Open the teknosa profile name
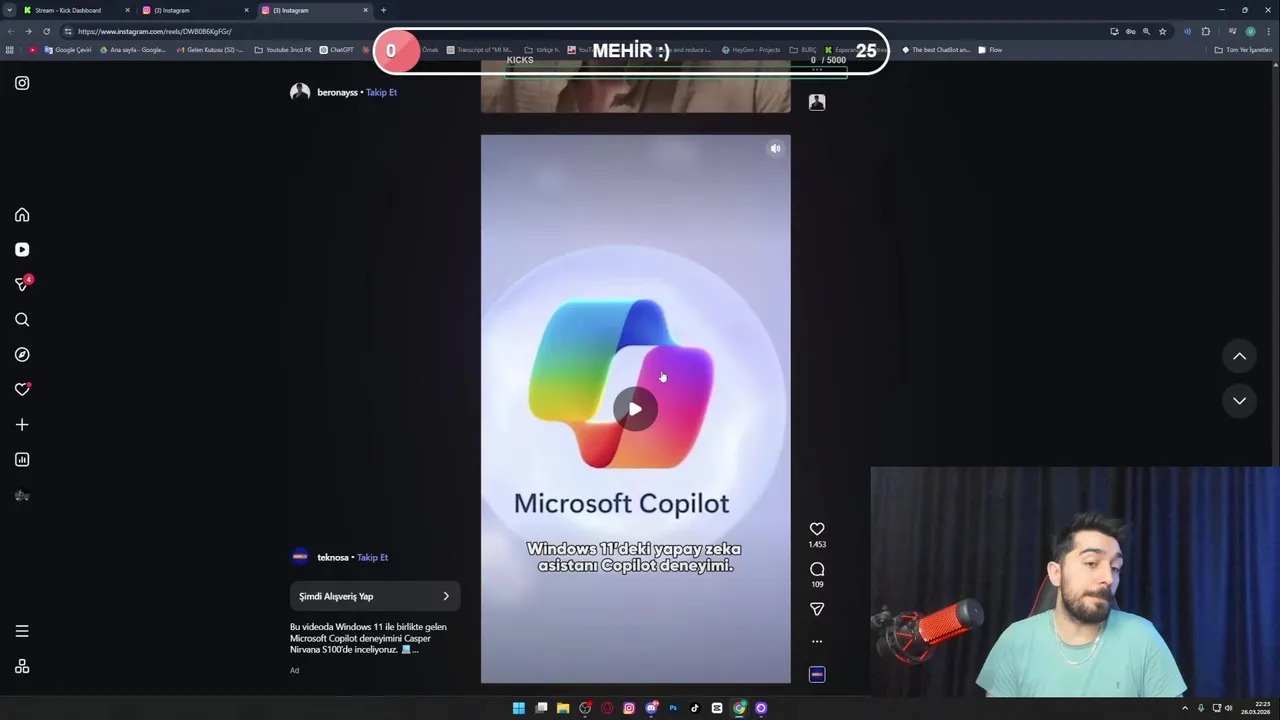 (x=333, y=557)
